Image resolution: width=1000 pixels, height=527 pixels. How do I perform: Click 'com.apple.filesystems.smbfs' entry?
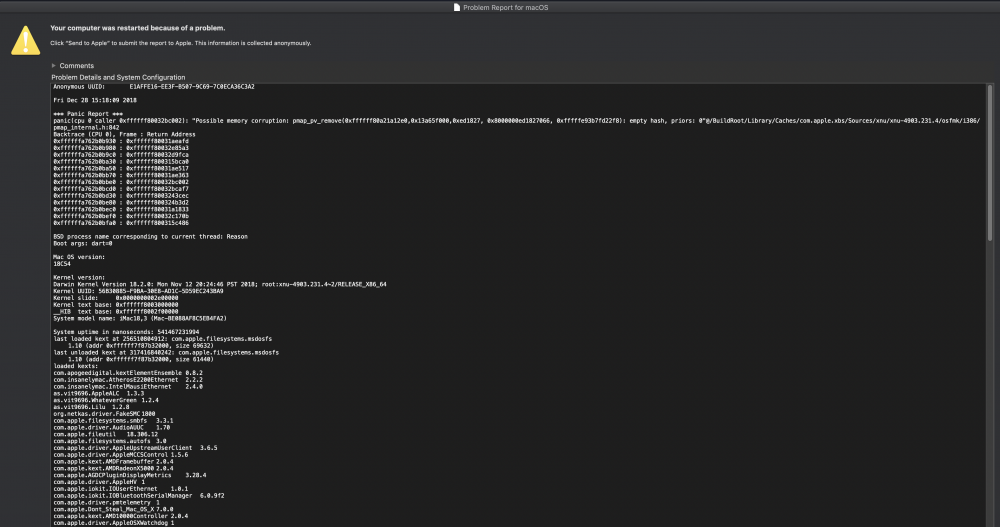point(113,421)
